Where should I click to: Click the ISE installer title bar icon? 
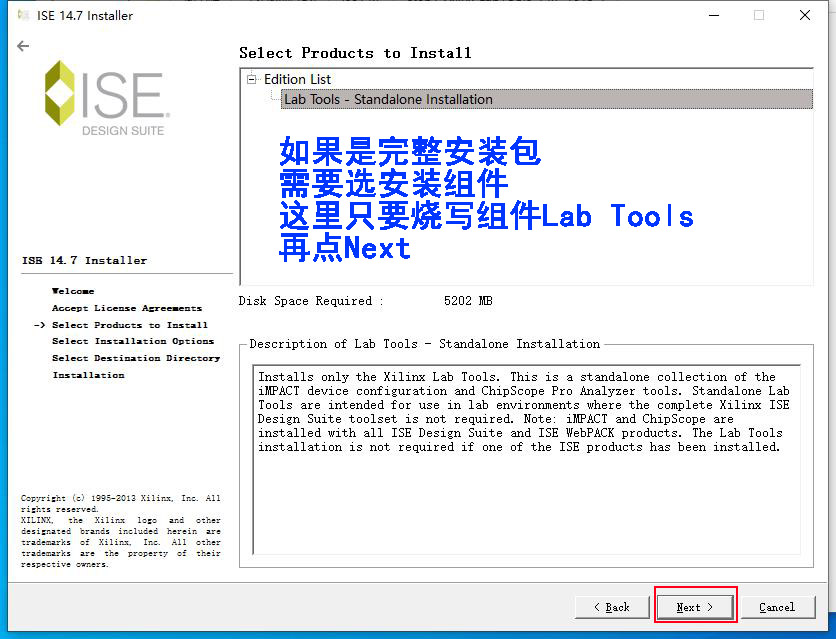[x=23, y=15]
